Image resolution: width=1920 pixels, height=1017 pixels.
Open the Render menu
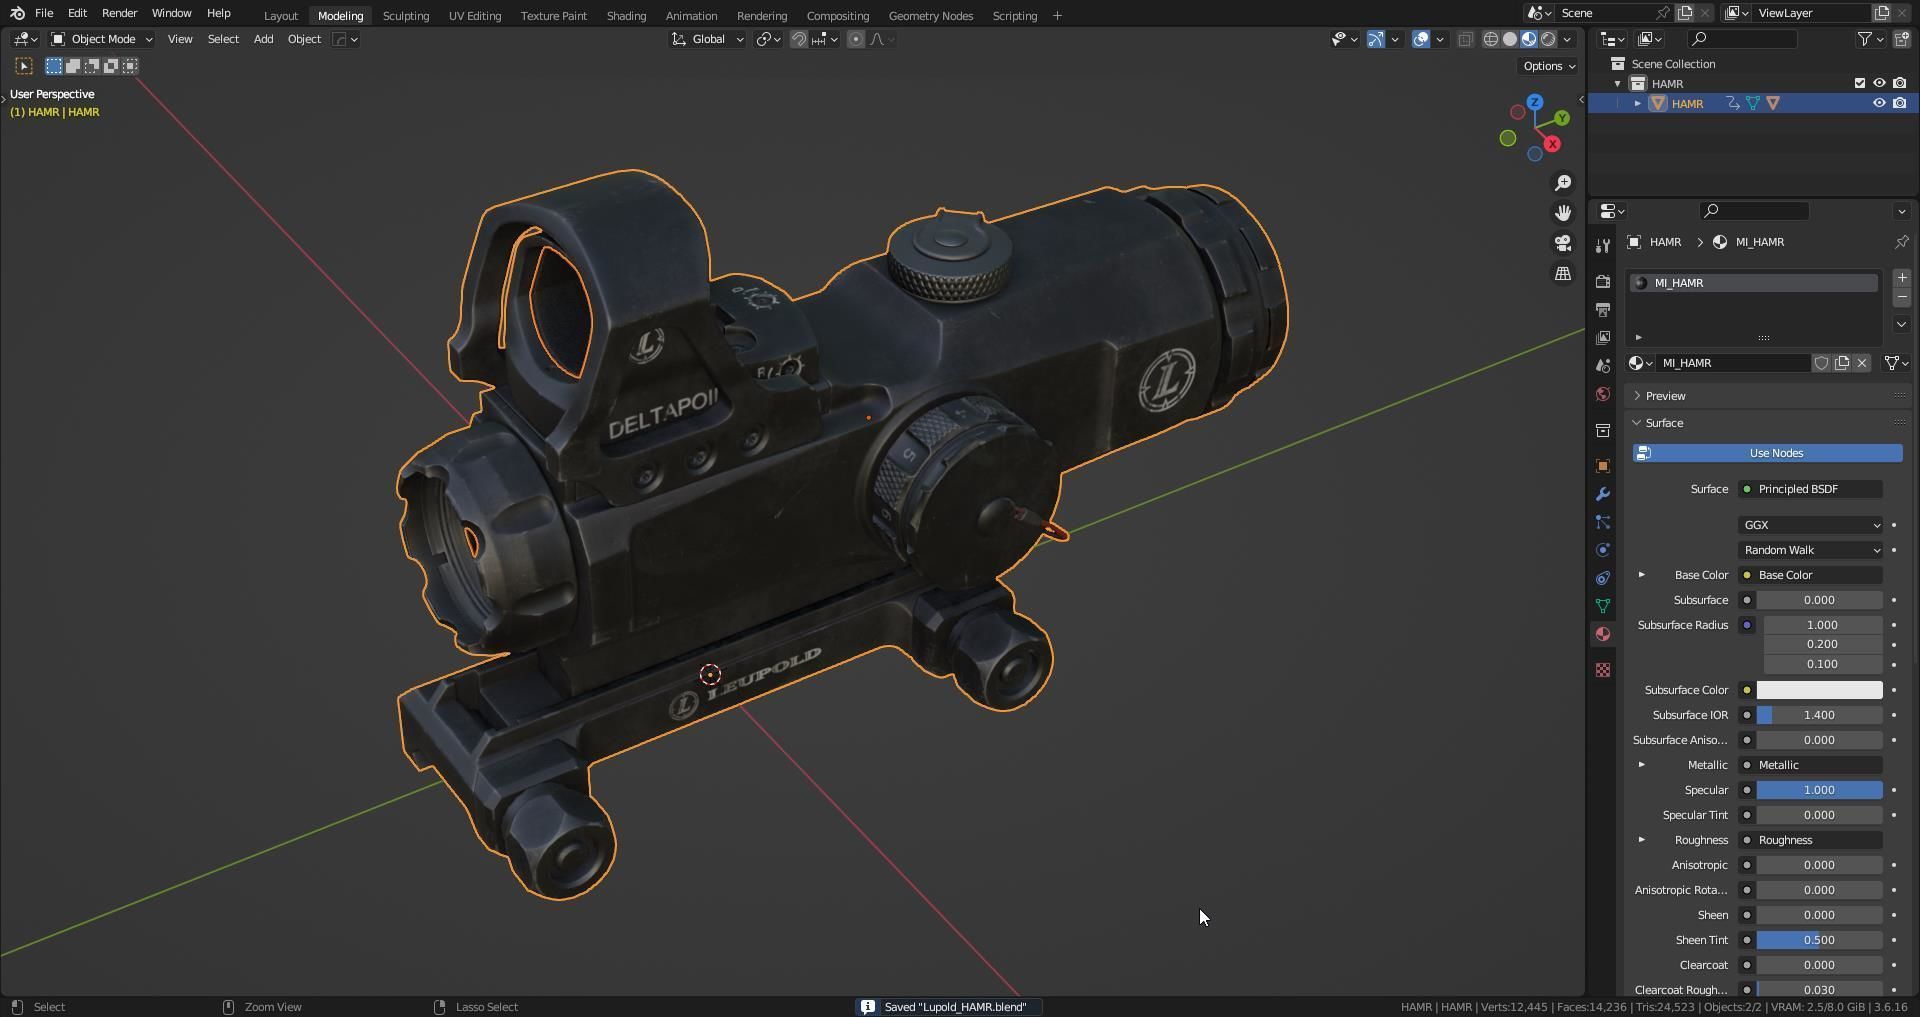[x=119, y=13]
